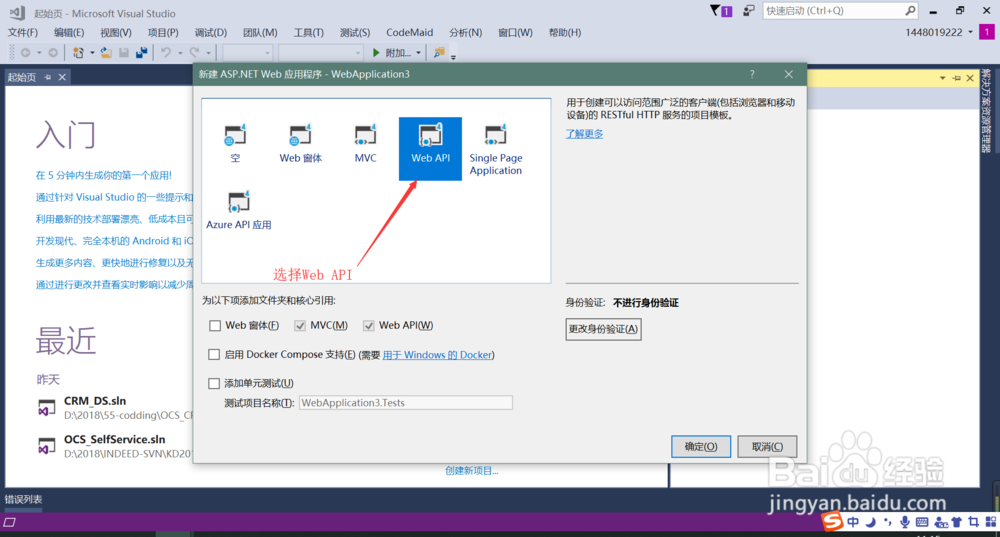This screenshot has width=1000, height=537.
Task: Open the 了解更多 link
Action: 584,134
